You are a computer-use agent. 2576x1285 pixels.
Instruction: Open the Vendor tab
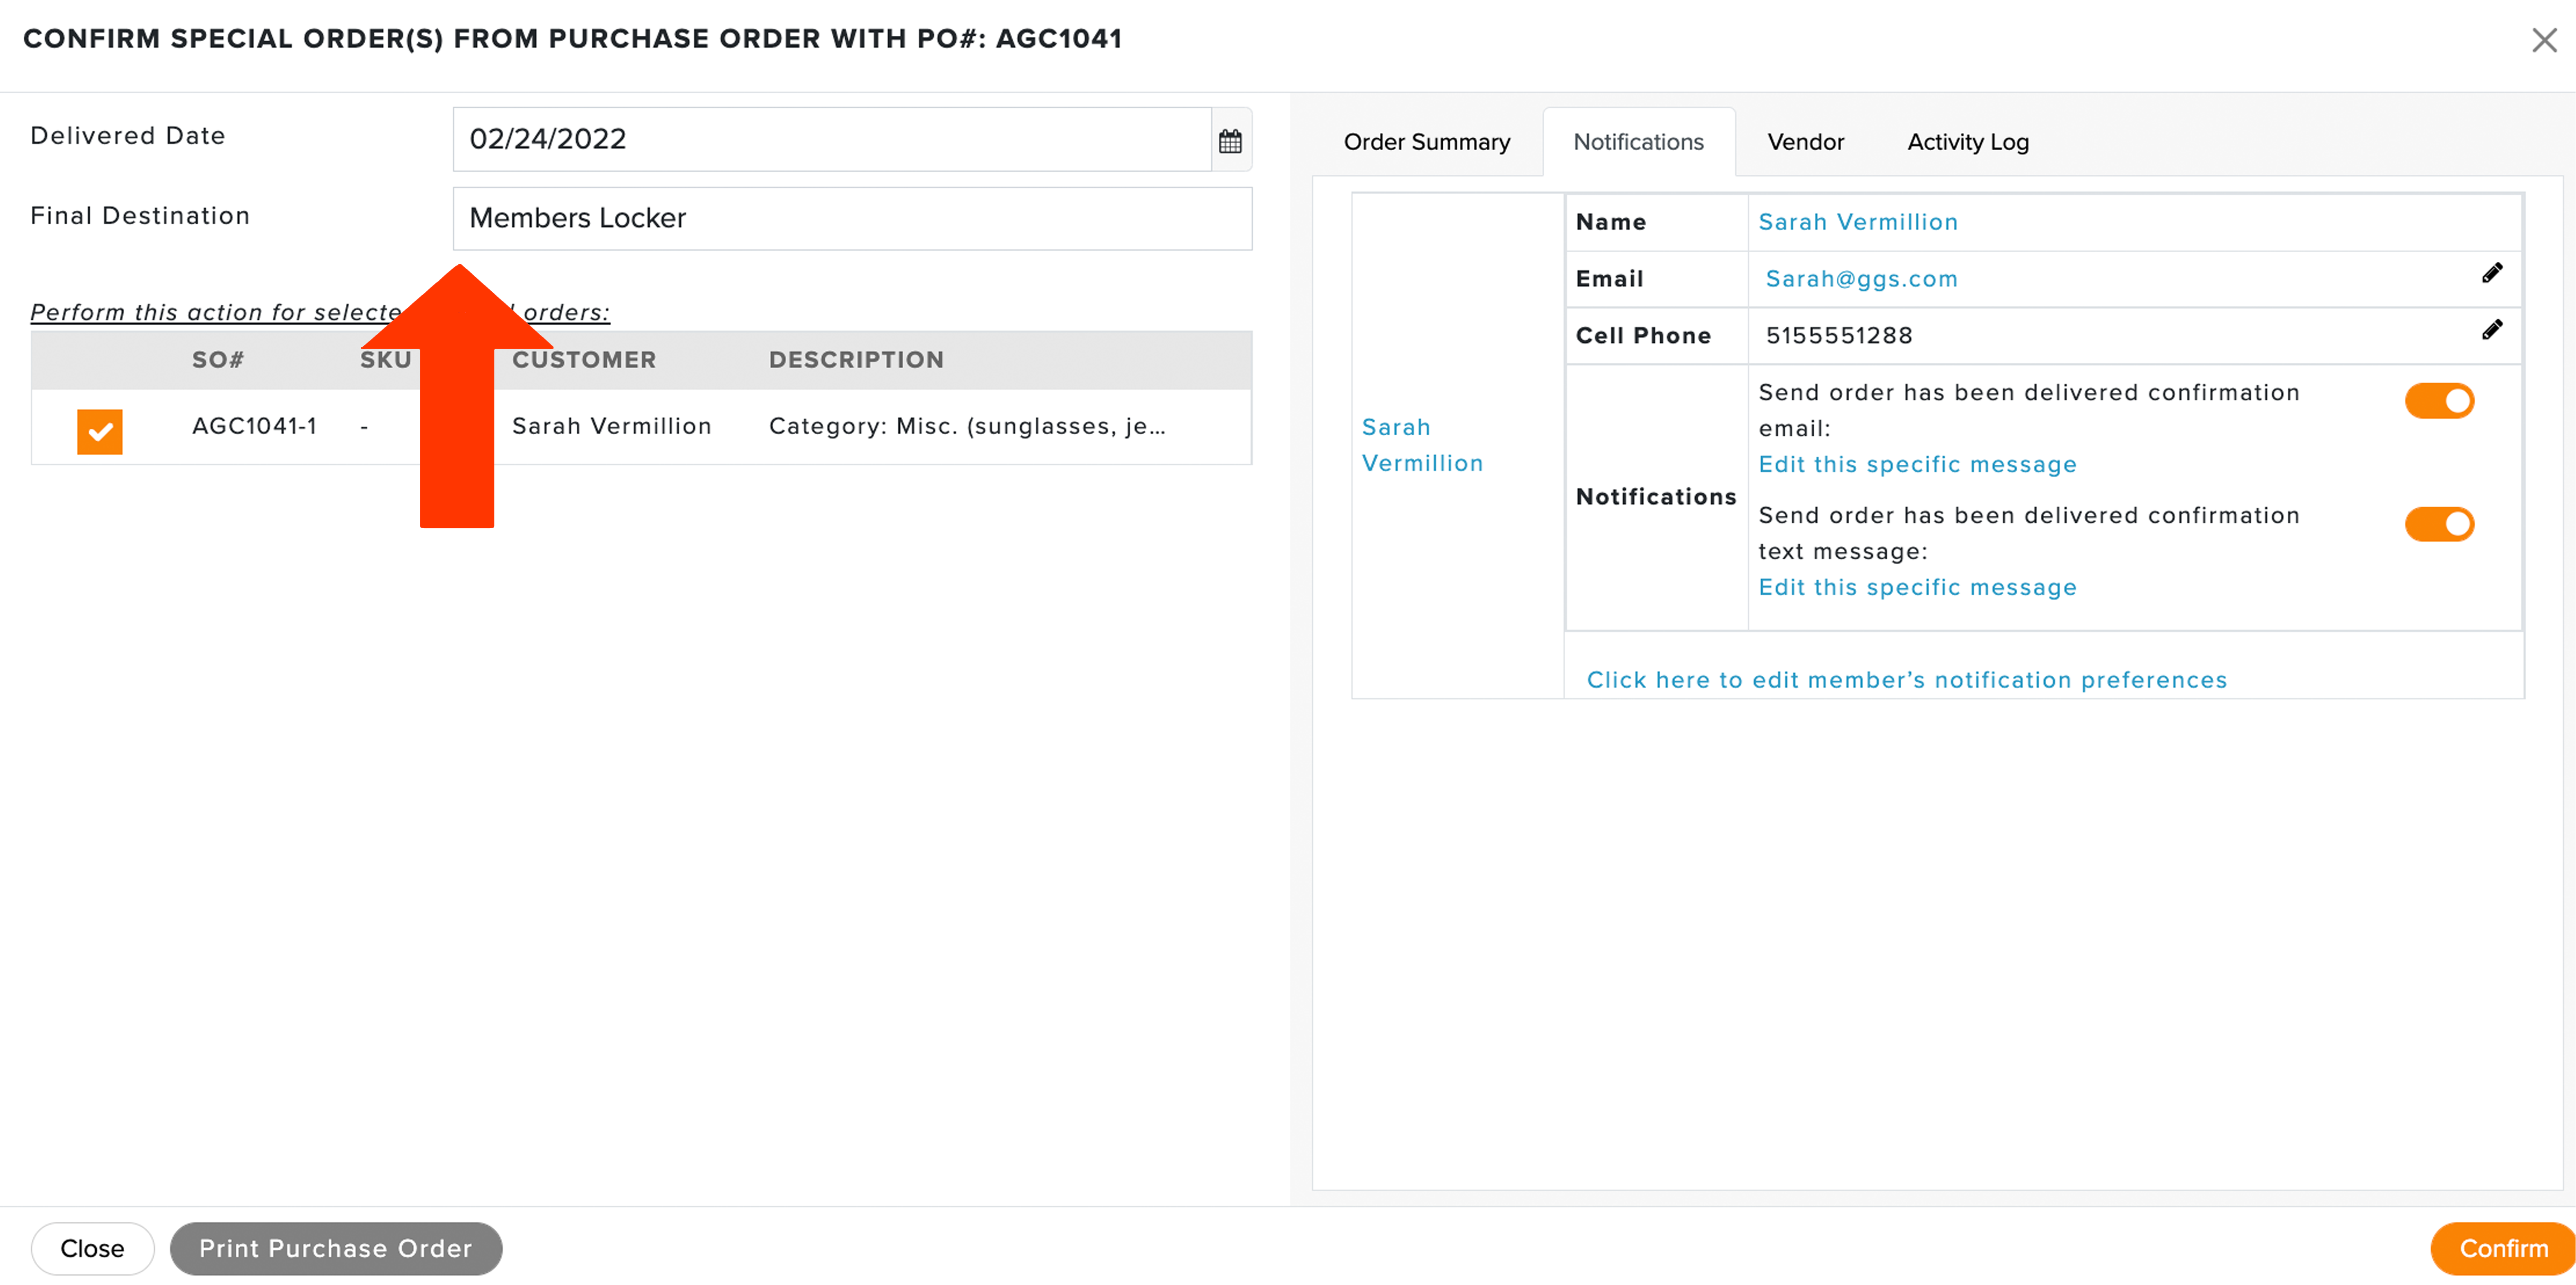coord(1805,142)
